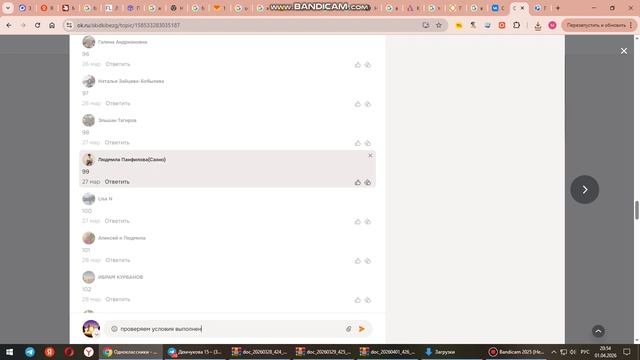Close the post overlay with the top-right X
The width and height of the screenshot is (640, 360).
tap(624, 51)
